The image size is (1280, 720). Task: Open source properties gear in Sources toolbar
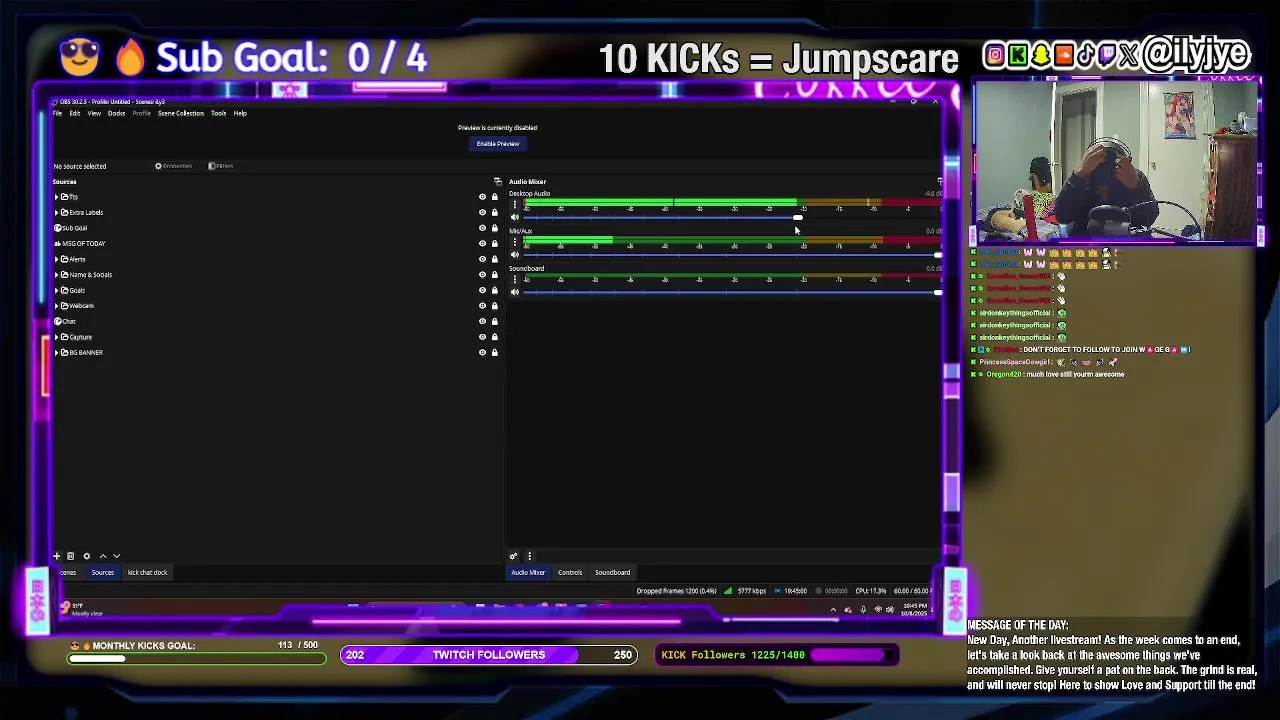pos(86,556)
